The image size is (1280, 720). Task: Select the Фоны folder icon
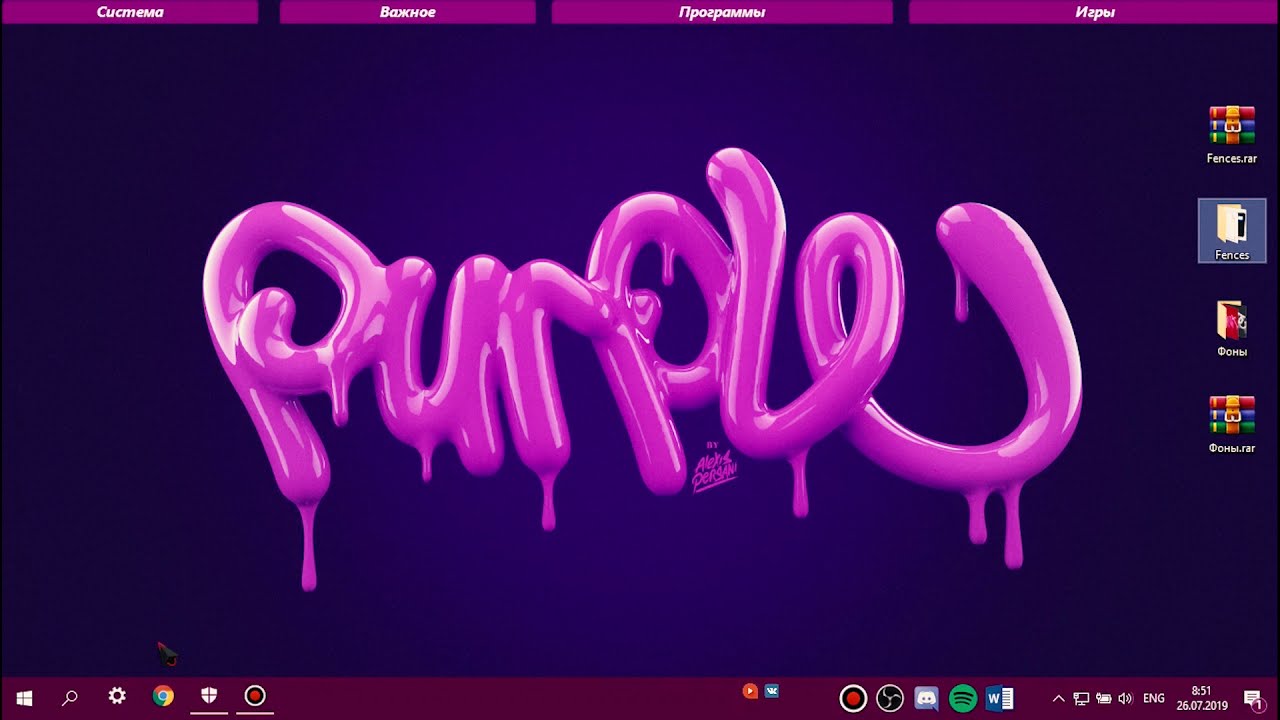pyautogui.click(x=1232, y=329)
